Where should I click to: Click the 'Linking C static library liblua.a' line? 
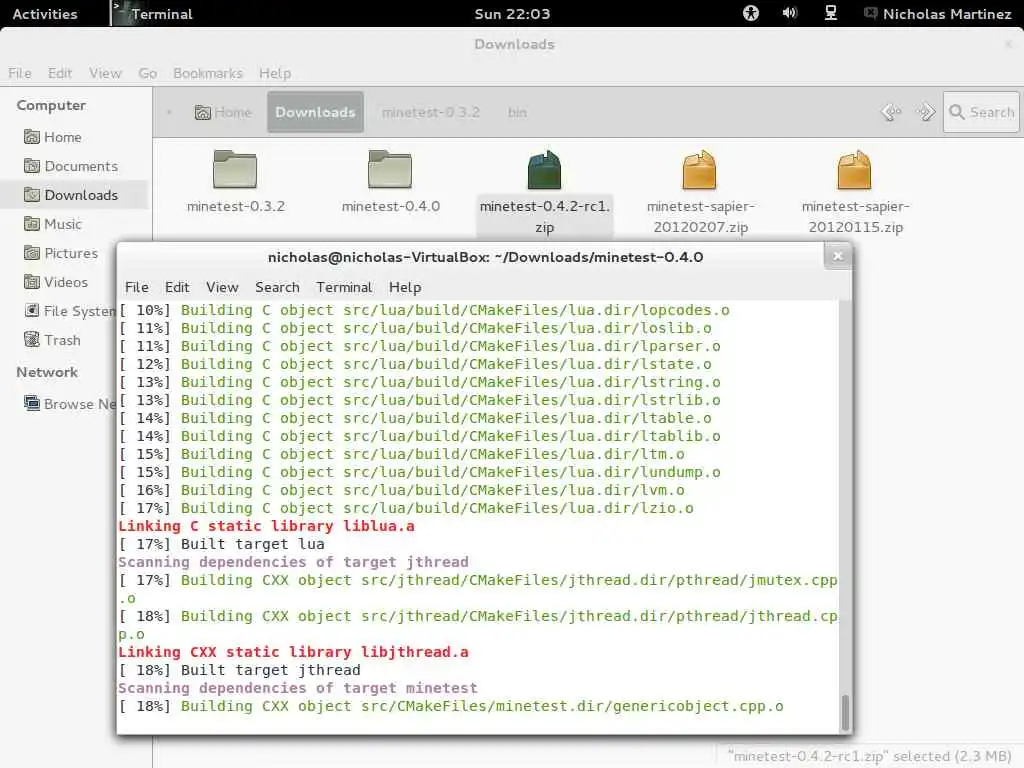point(266,526)
